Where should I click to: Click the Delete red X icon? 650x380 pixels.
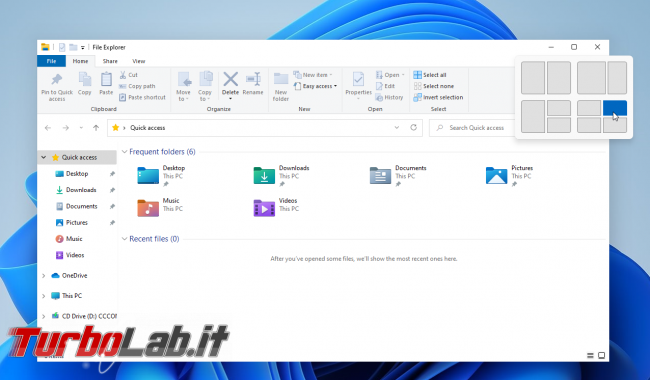(230, 79)
